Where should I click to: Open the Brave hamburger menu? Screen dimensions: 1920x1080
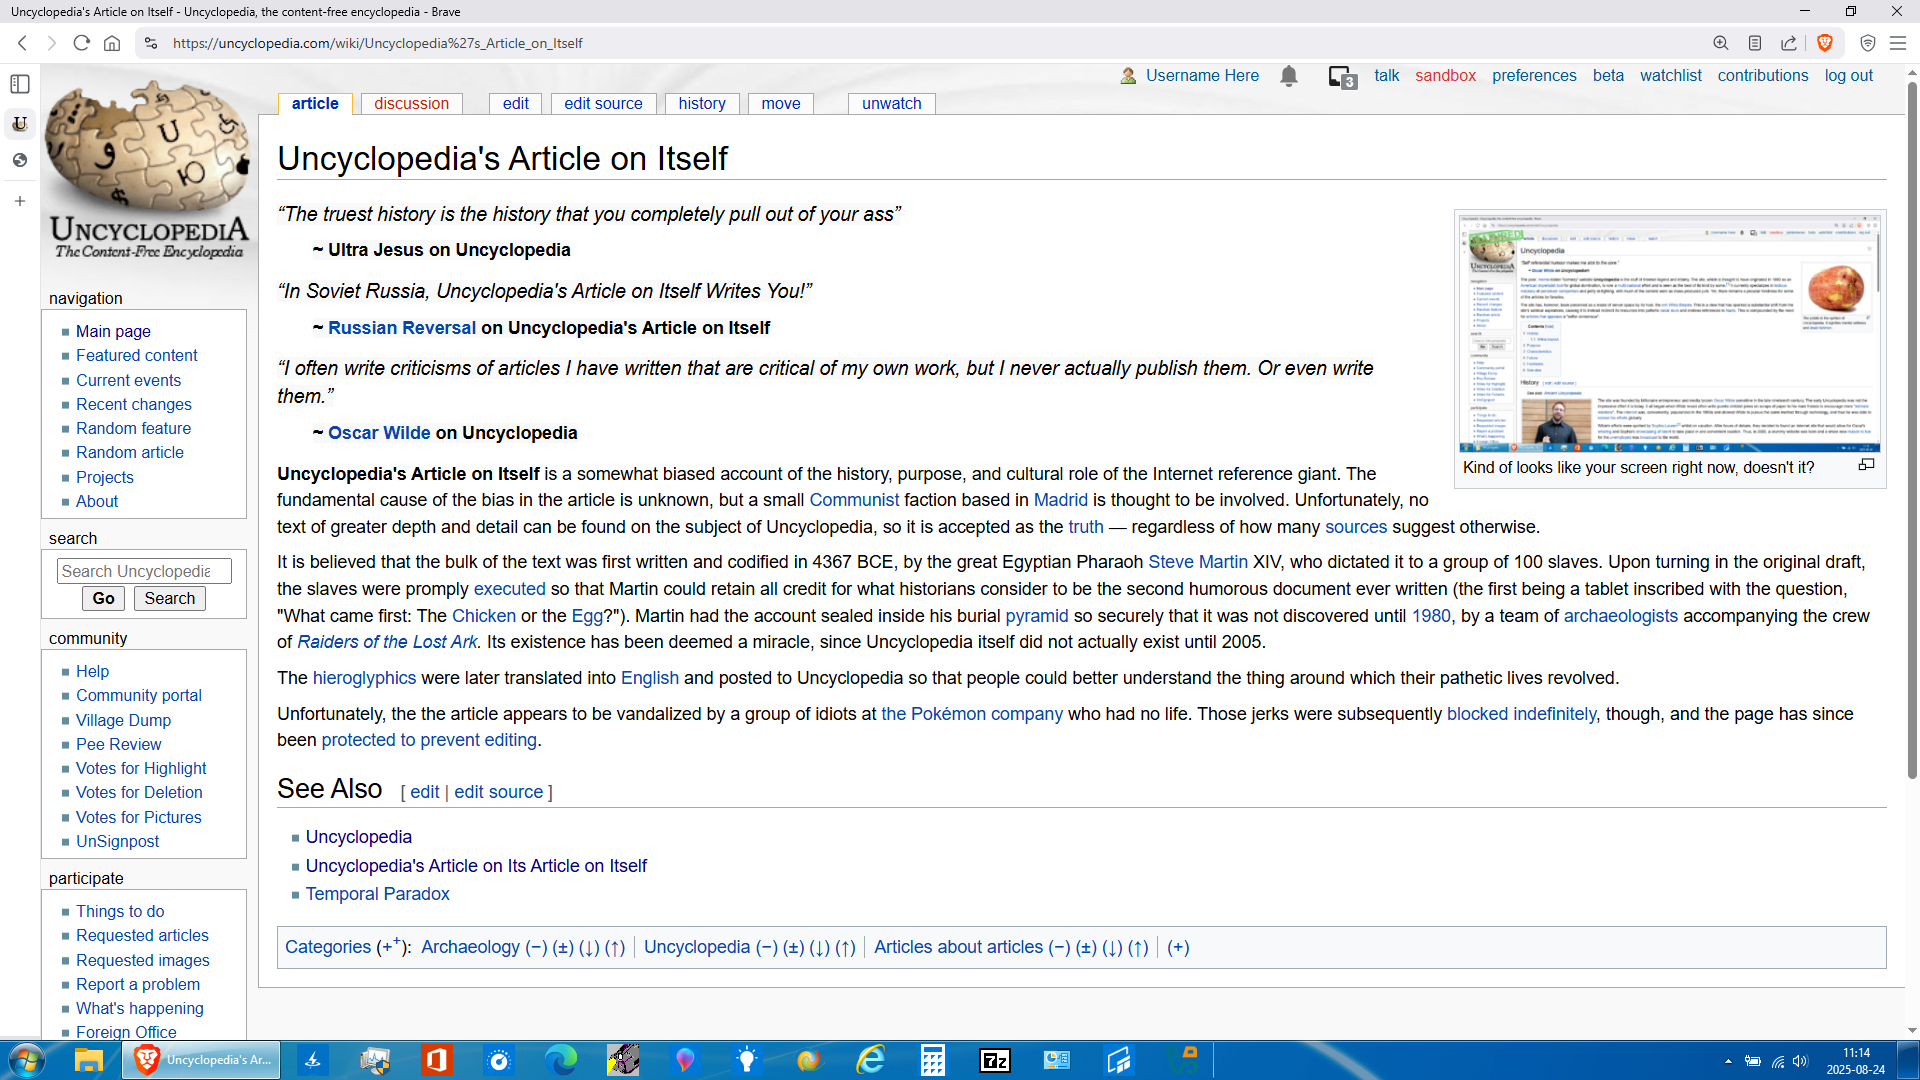1897,43
